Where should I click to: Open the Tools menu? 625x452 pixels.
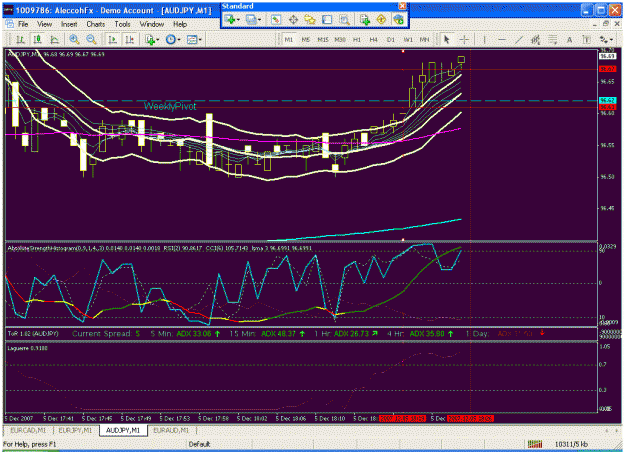point(122,24)
